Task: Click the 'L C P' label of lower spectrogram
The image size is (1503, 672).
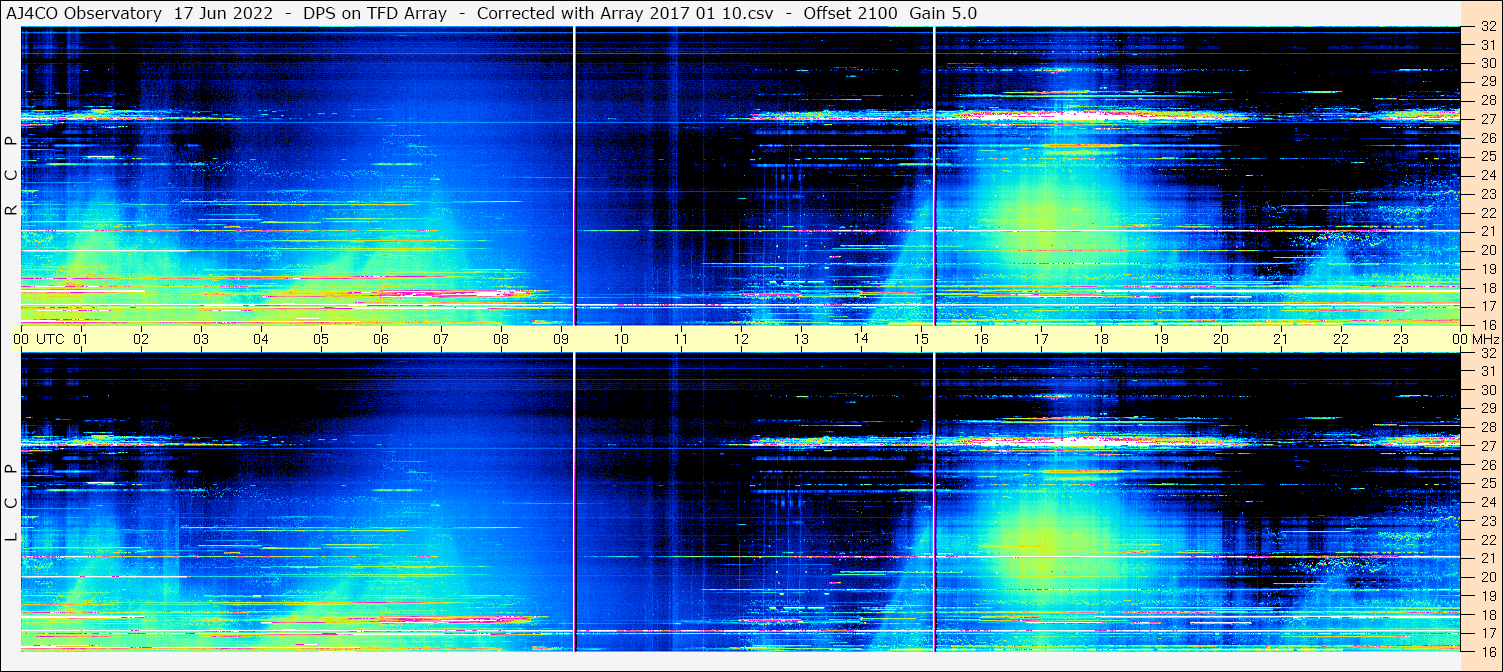Action: point(11,503)
